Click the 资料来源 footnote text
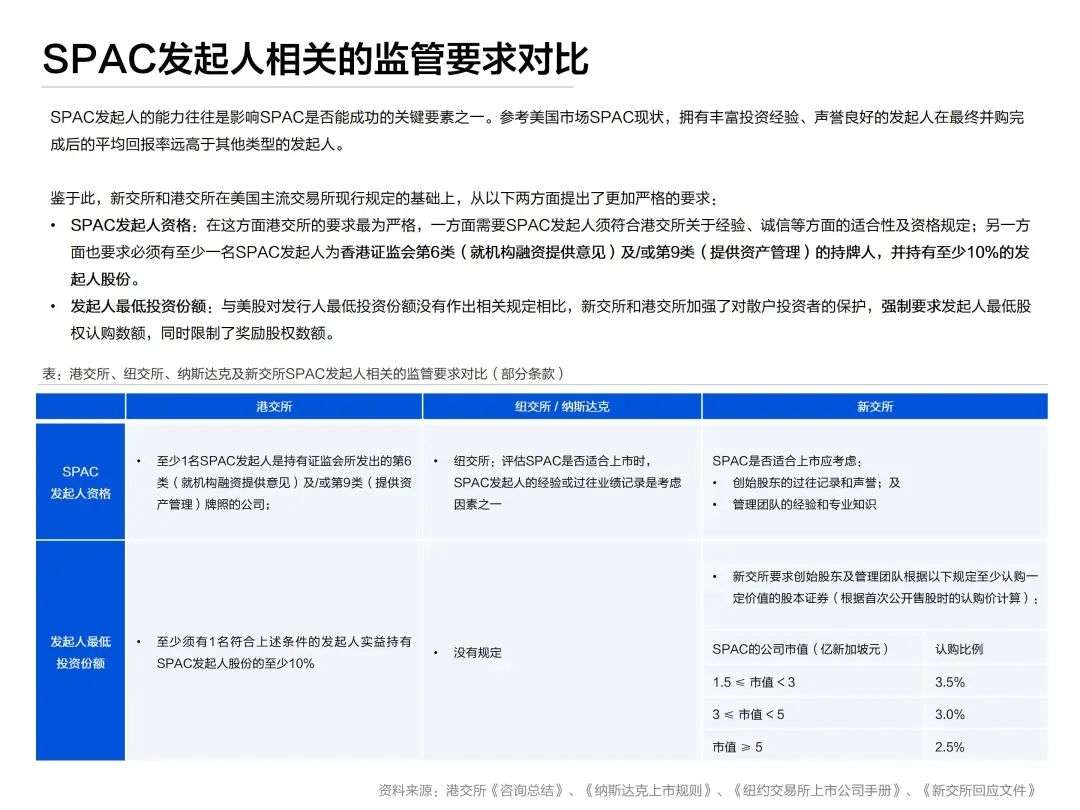The height and width of the screenshot is (810, 1080). pos(707,790)
